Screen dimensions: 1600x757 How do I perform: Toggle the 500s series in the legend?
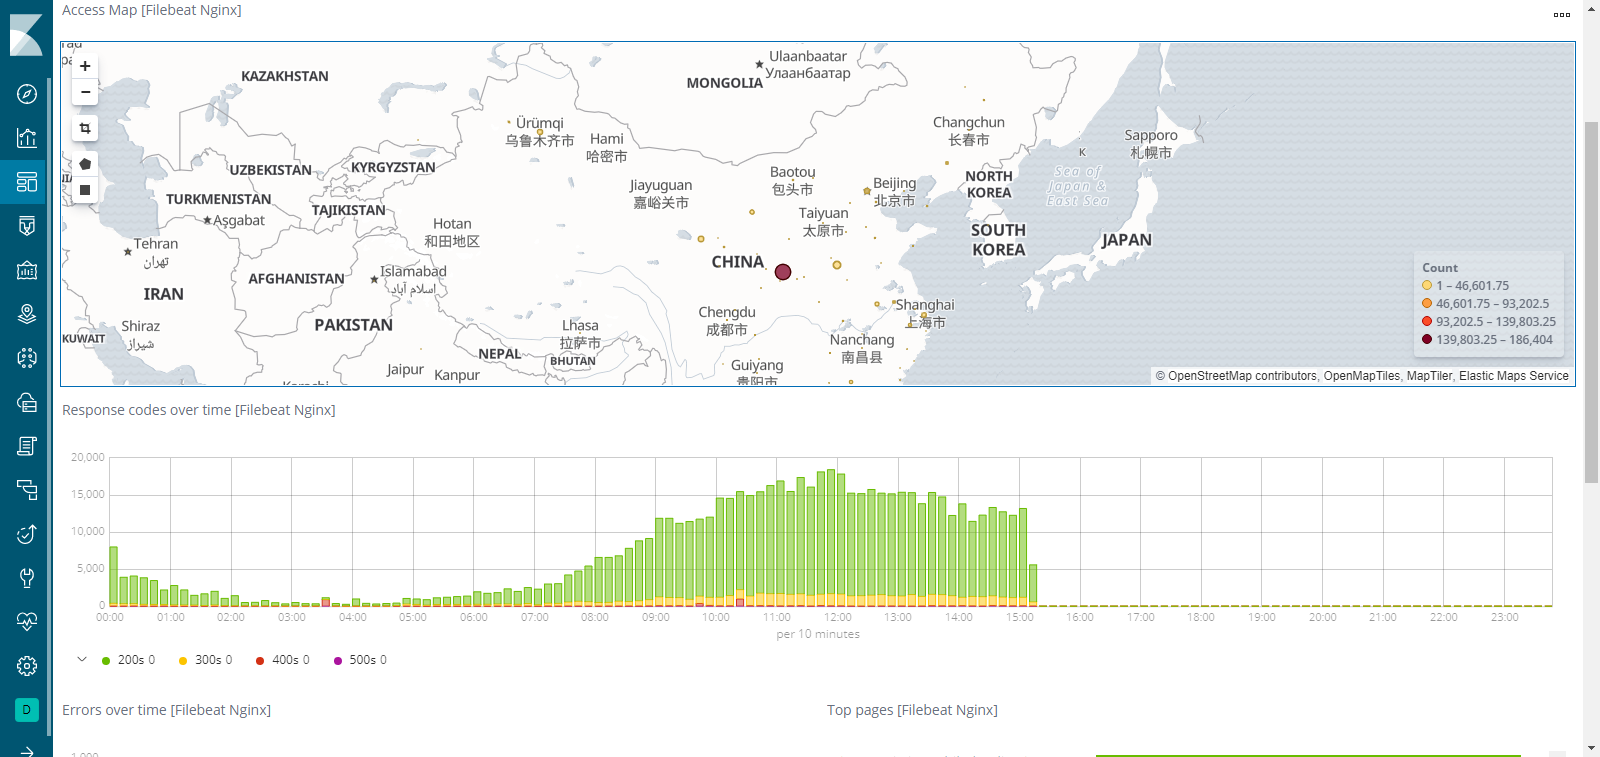(360, 660)
